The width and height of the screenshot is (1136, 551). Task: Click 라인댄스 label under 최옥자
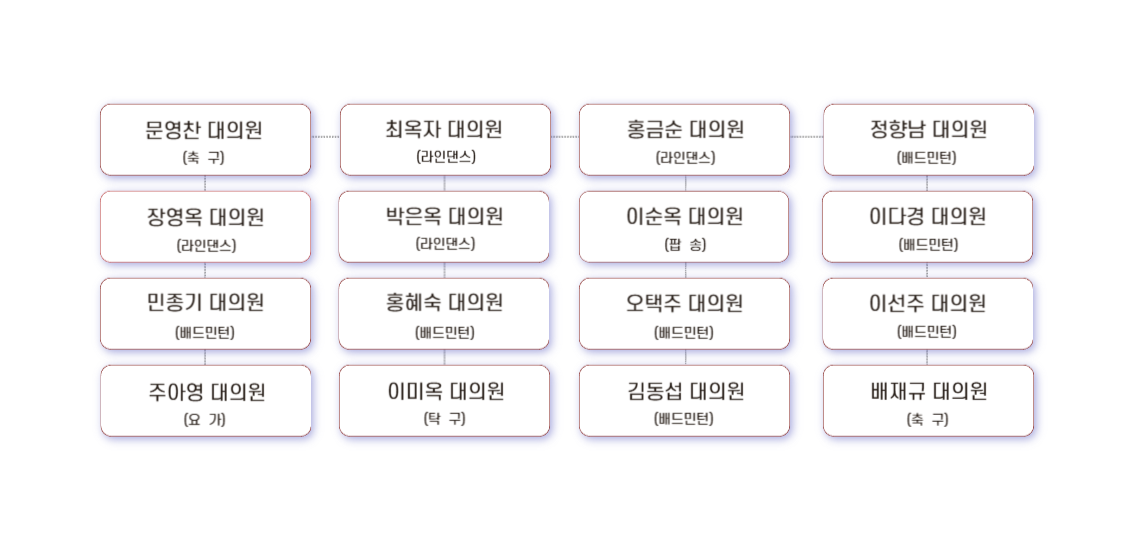pos(446,156)
